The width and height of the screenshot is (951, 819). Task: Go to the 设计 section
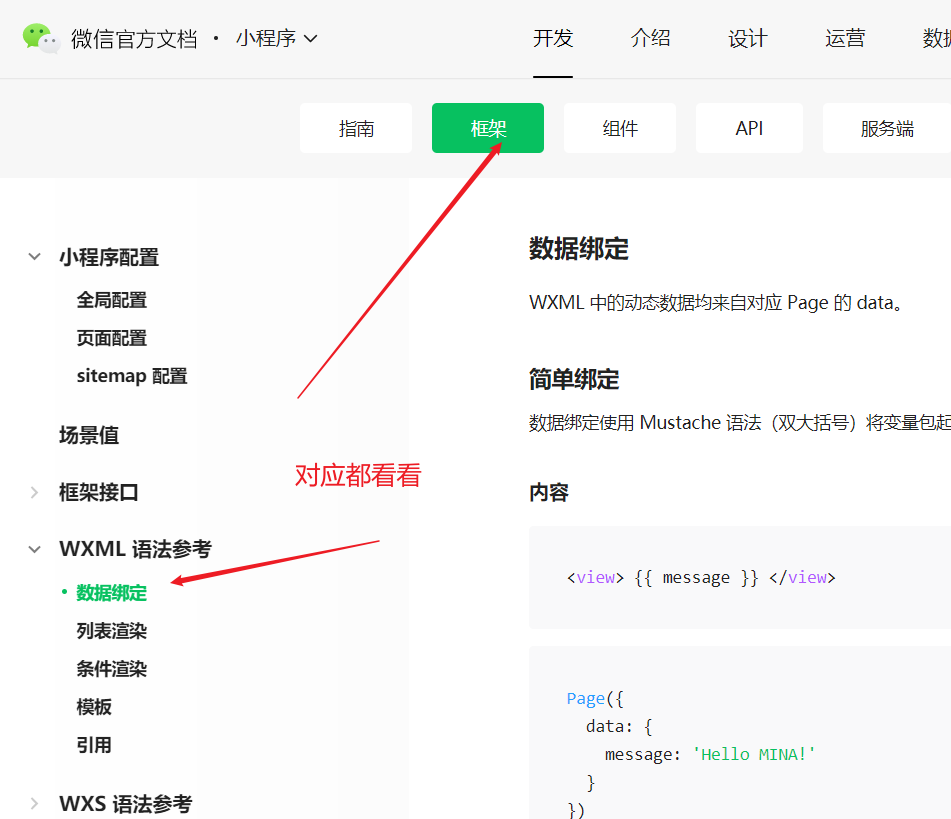(747, 38)
